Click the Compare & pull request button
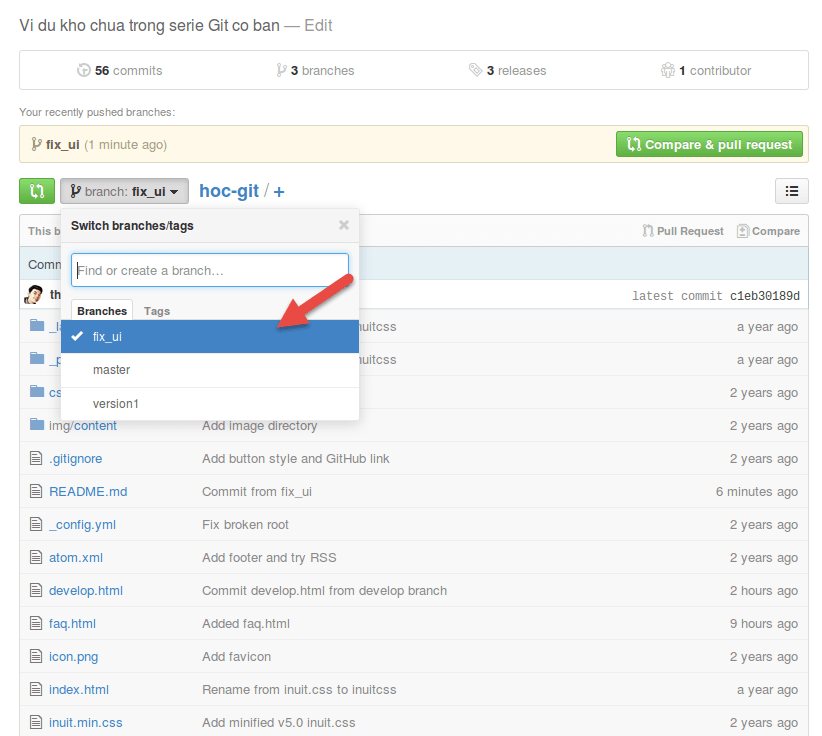 [709, 144]
